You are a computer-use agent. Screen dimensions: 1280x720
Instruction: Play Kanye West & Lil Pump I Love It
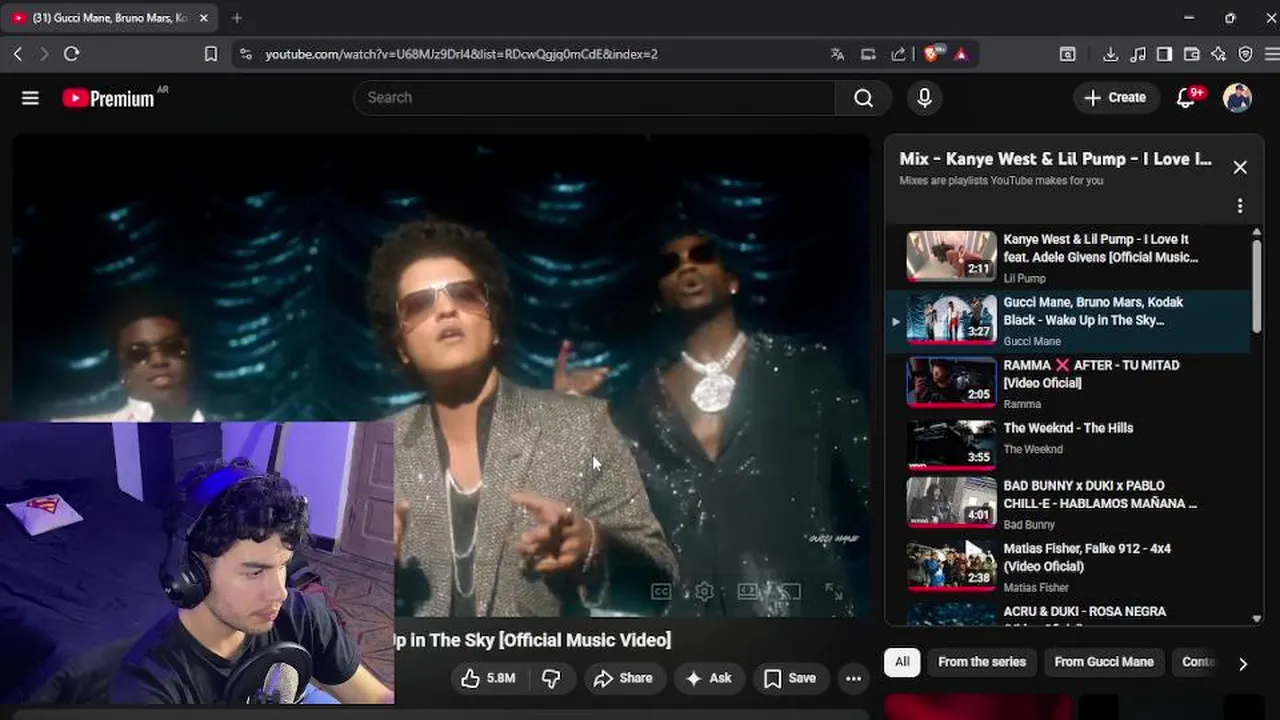[1067, 258]
